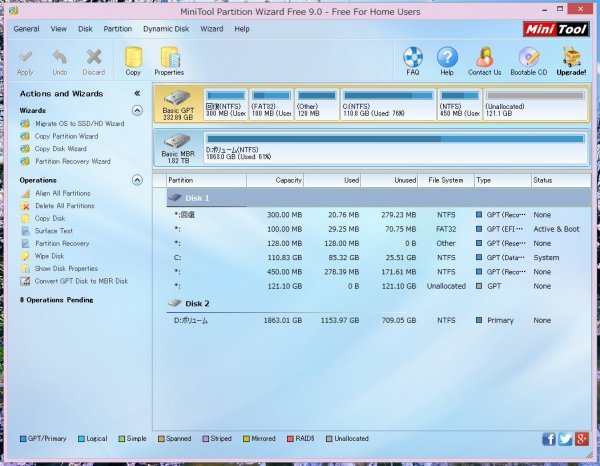This screenshot has height=466, width=600.
Task: Select the Basic GPT 232.89 GB disk
Action: [x=178, y=105]
